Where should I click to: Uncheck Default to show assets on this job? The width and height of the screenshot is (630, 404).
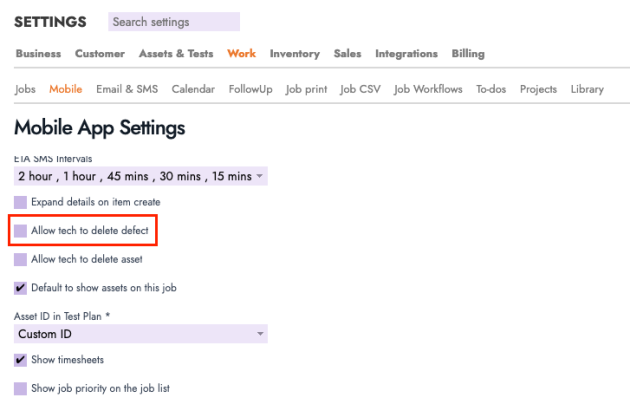21,288
